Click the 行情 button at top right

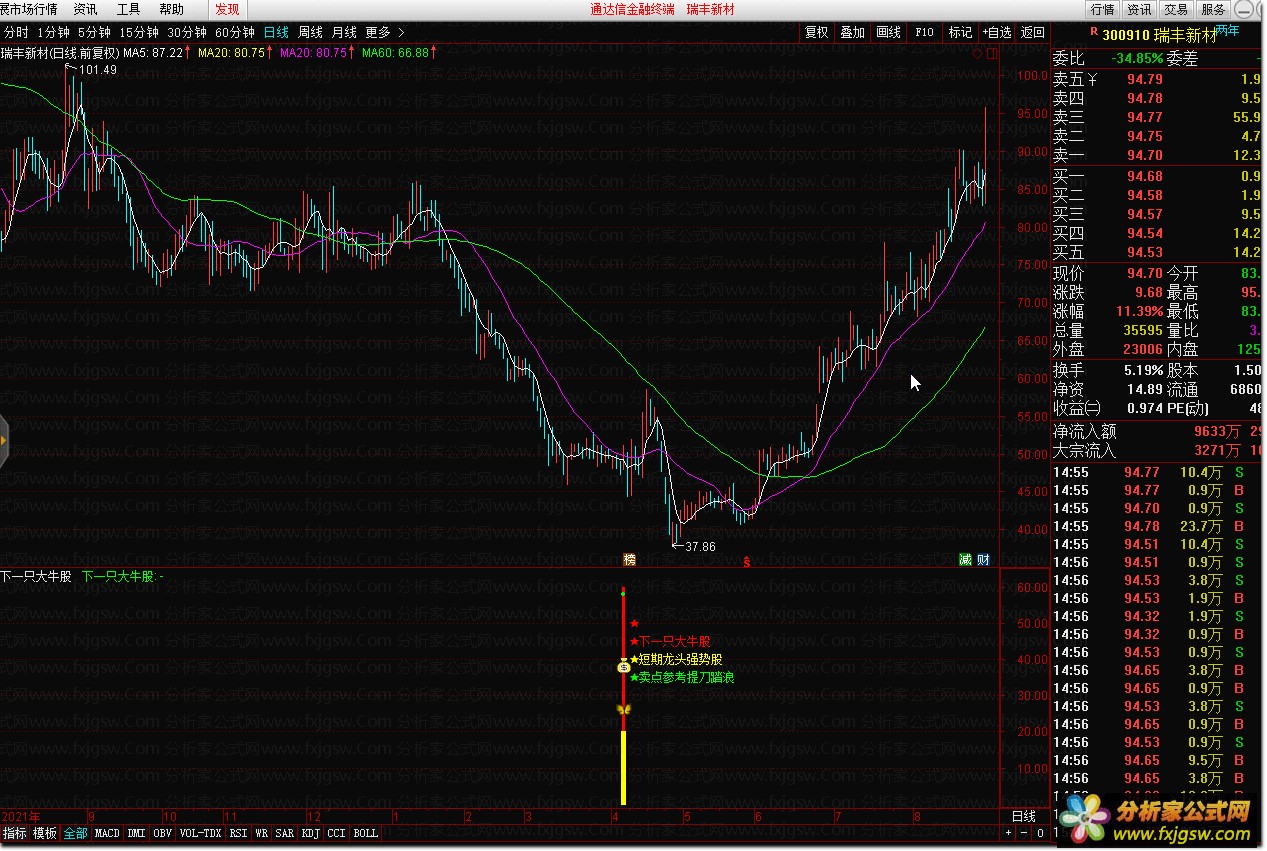click(x=1102, y=9)
